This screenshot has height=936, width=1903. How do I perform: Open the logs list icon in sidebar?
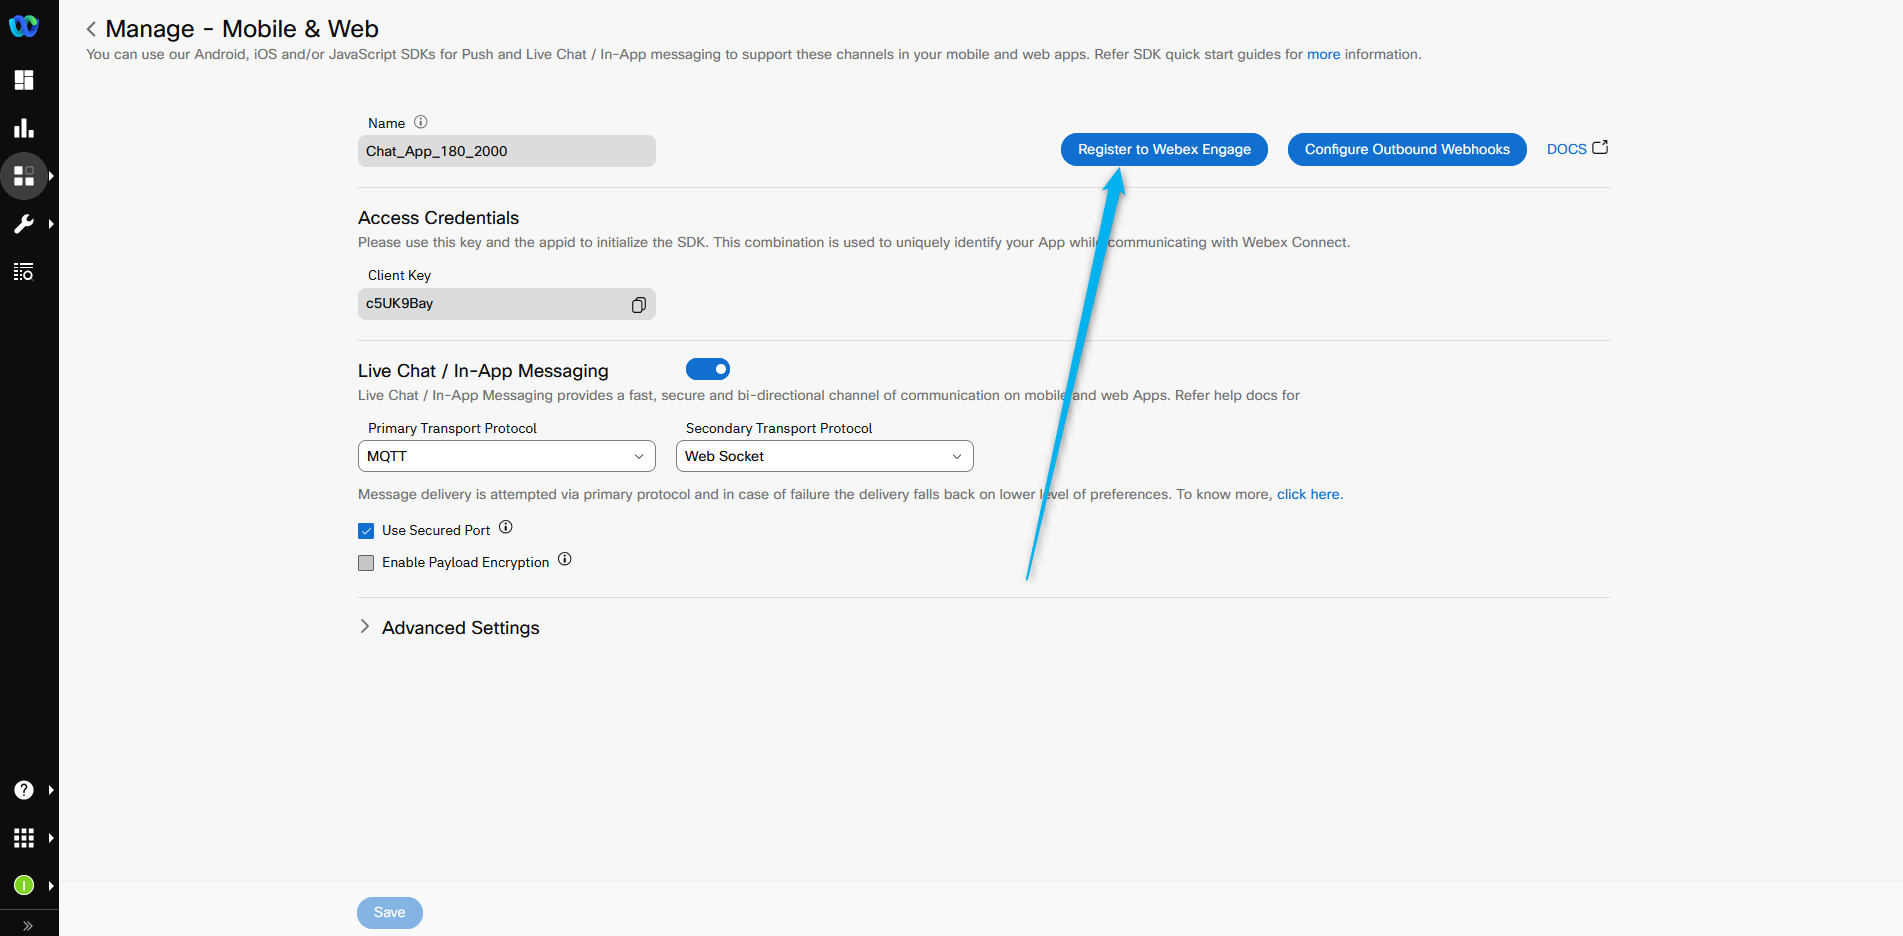pos(24,272)
